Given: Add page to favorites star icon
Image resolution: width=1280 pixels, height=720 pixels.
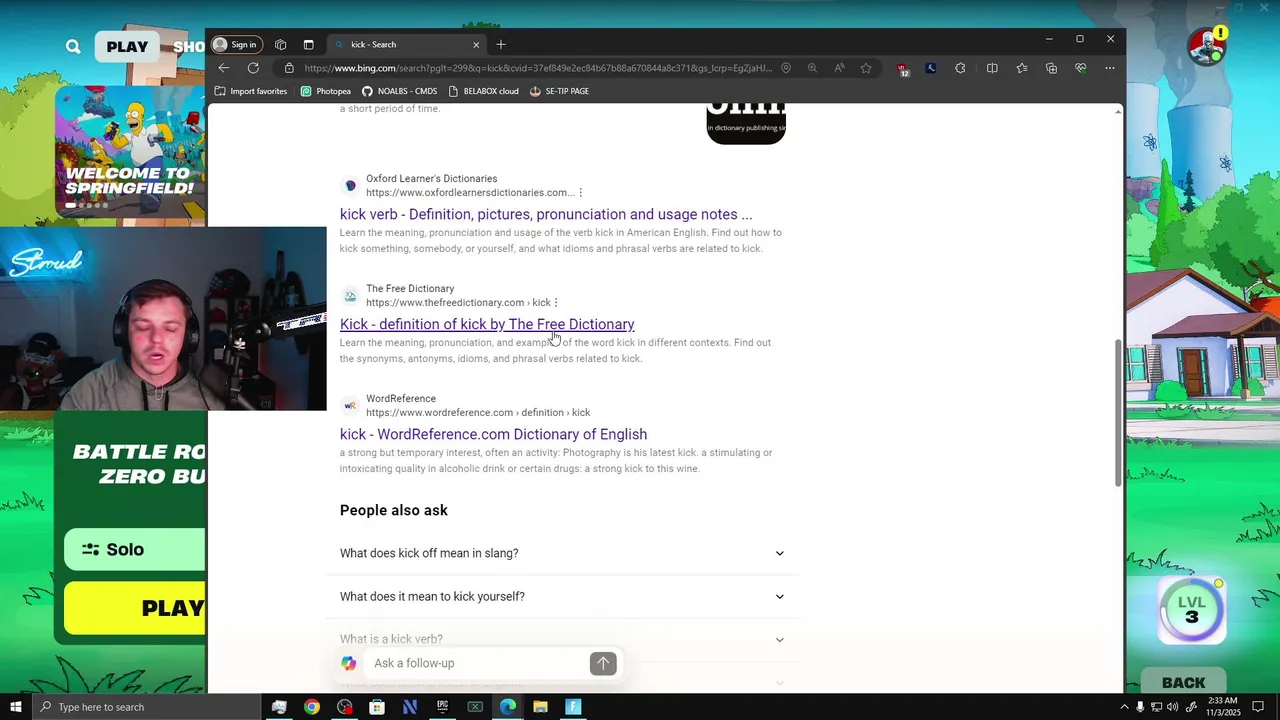Looking at the screenshot, I should point(866,68).
